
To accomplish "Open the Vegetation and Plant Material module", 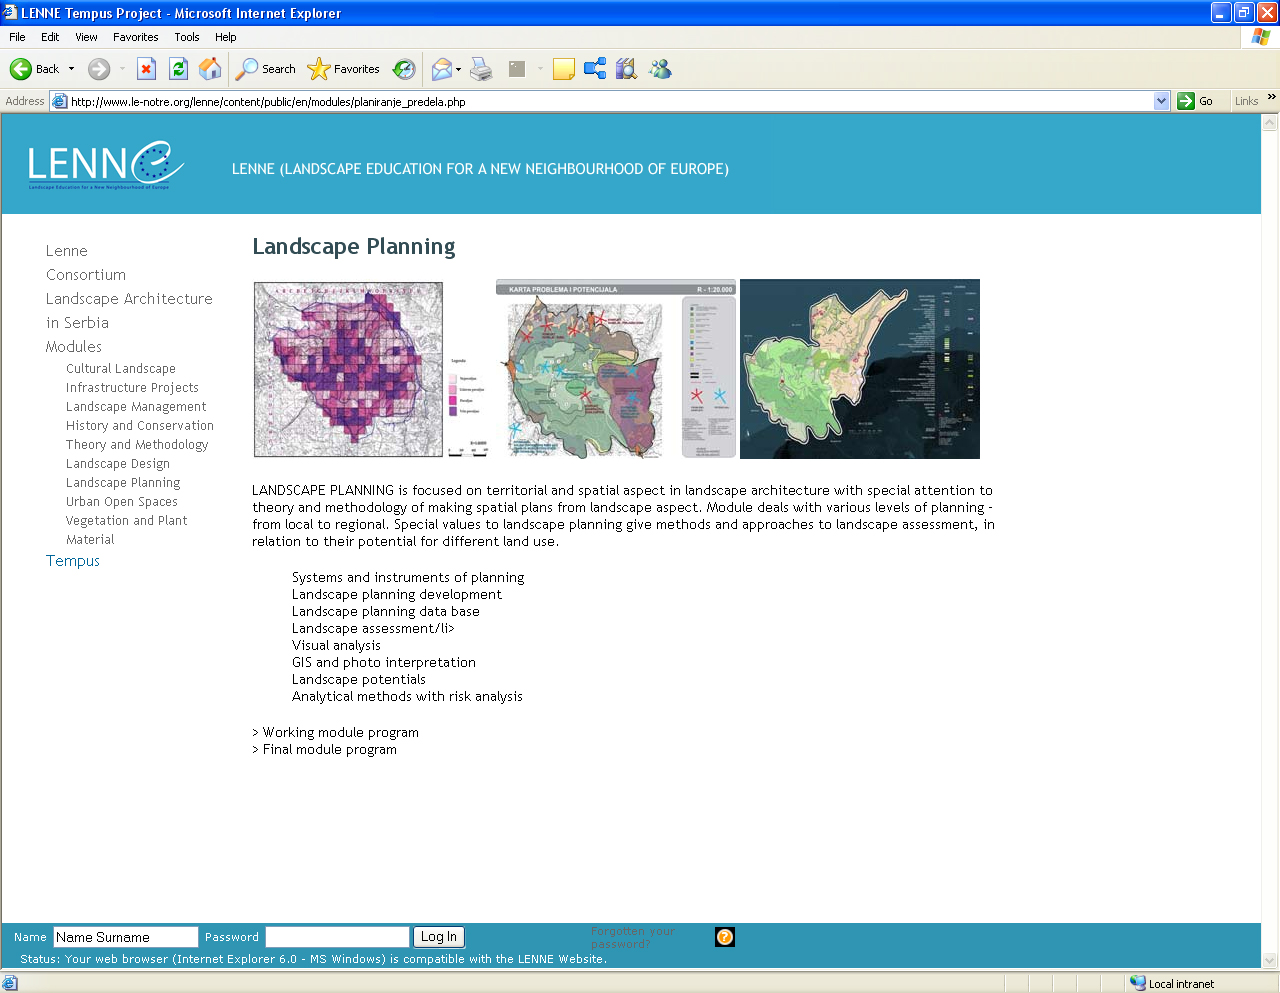I will (x=127, y=530).
